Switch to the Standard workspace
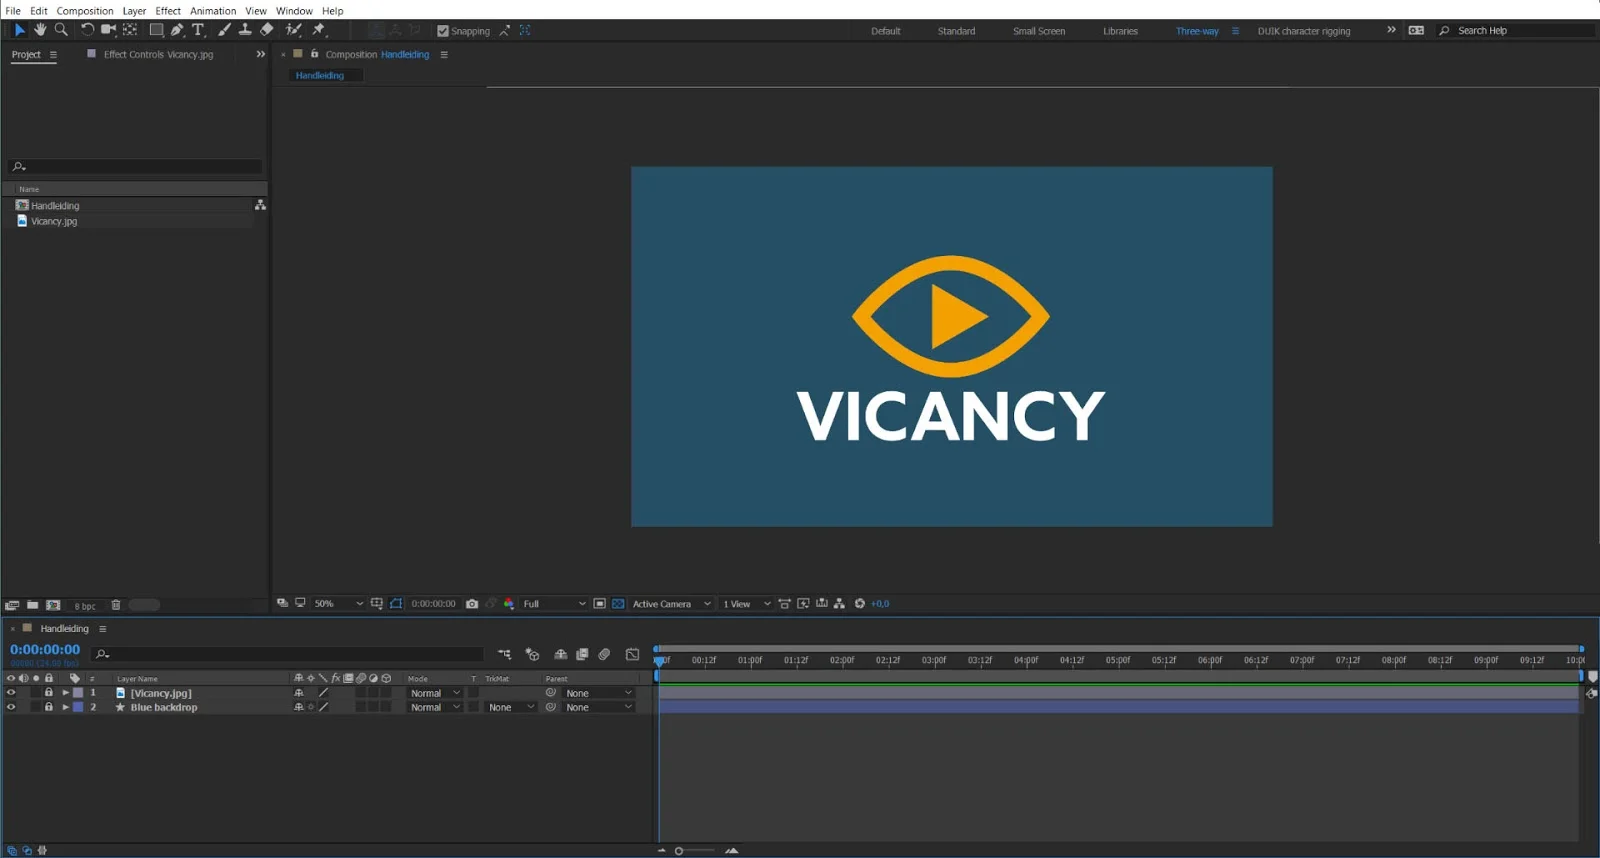 click(x=956, y=31)
